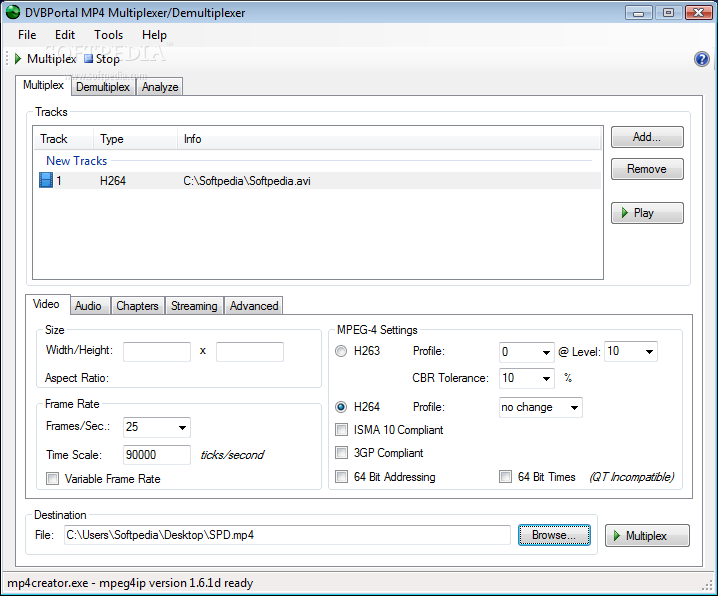This screenshot has height=596, width=718.
Task: Click the Play button
Action: pos(647,213)
